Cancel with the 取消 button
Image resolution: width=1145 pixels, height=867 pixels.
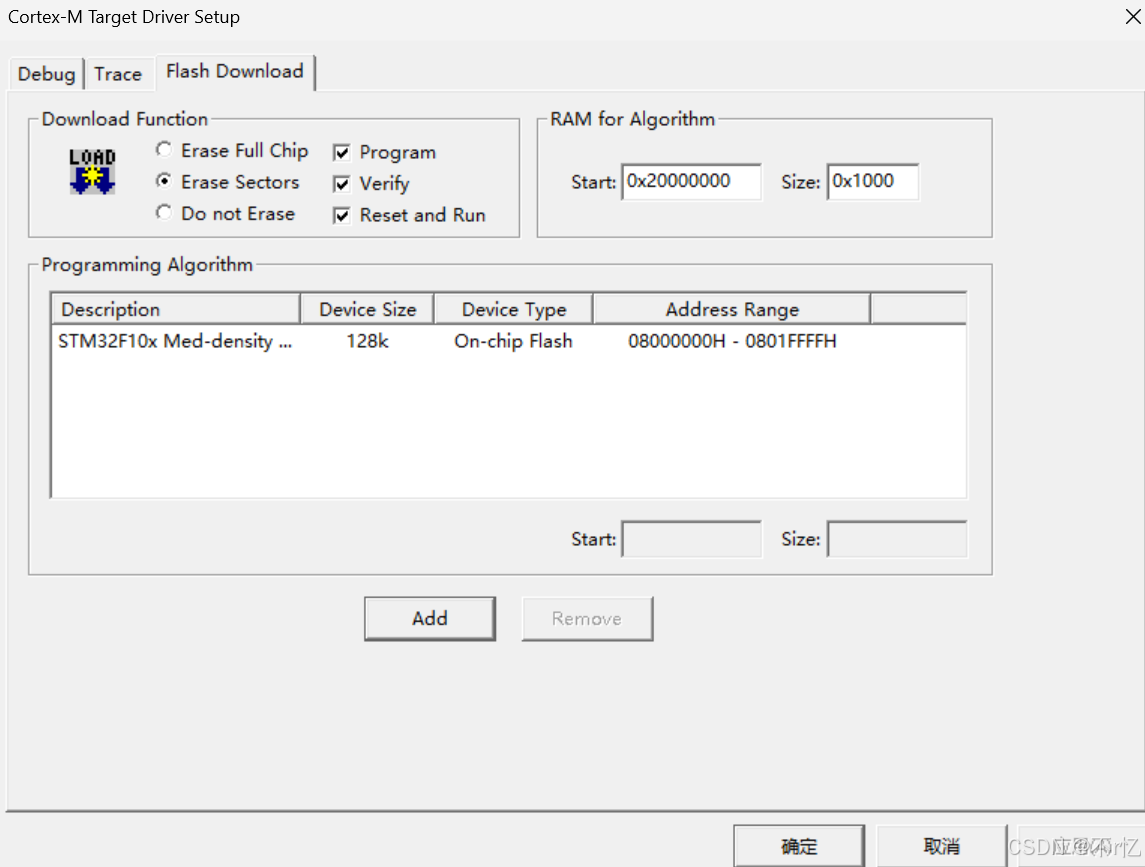click(x=941, y=846)
